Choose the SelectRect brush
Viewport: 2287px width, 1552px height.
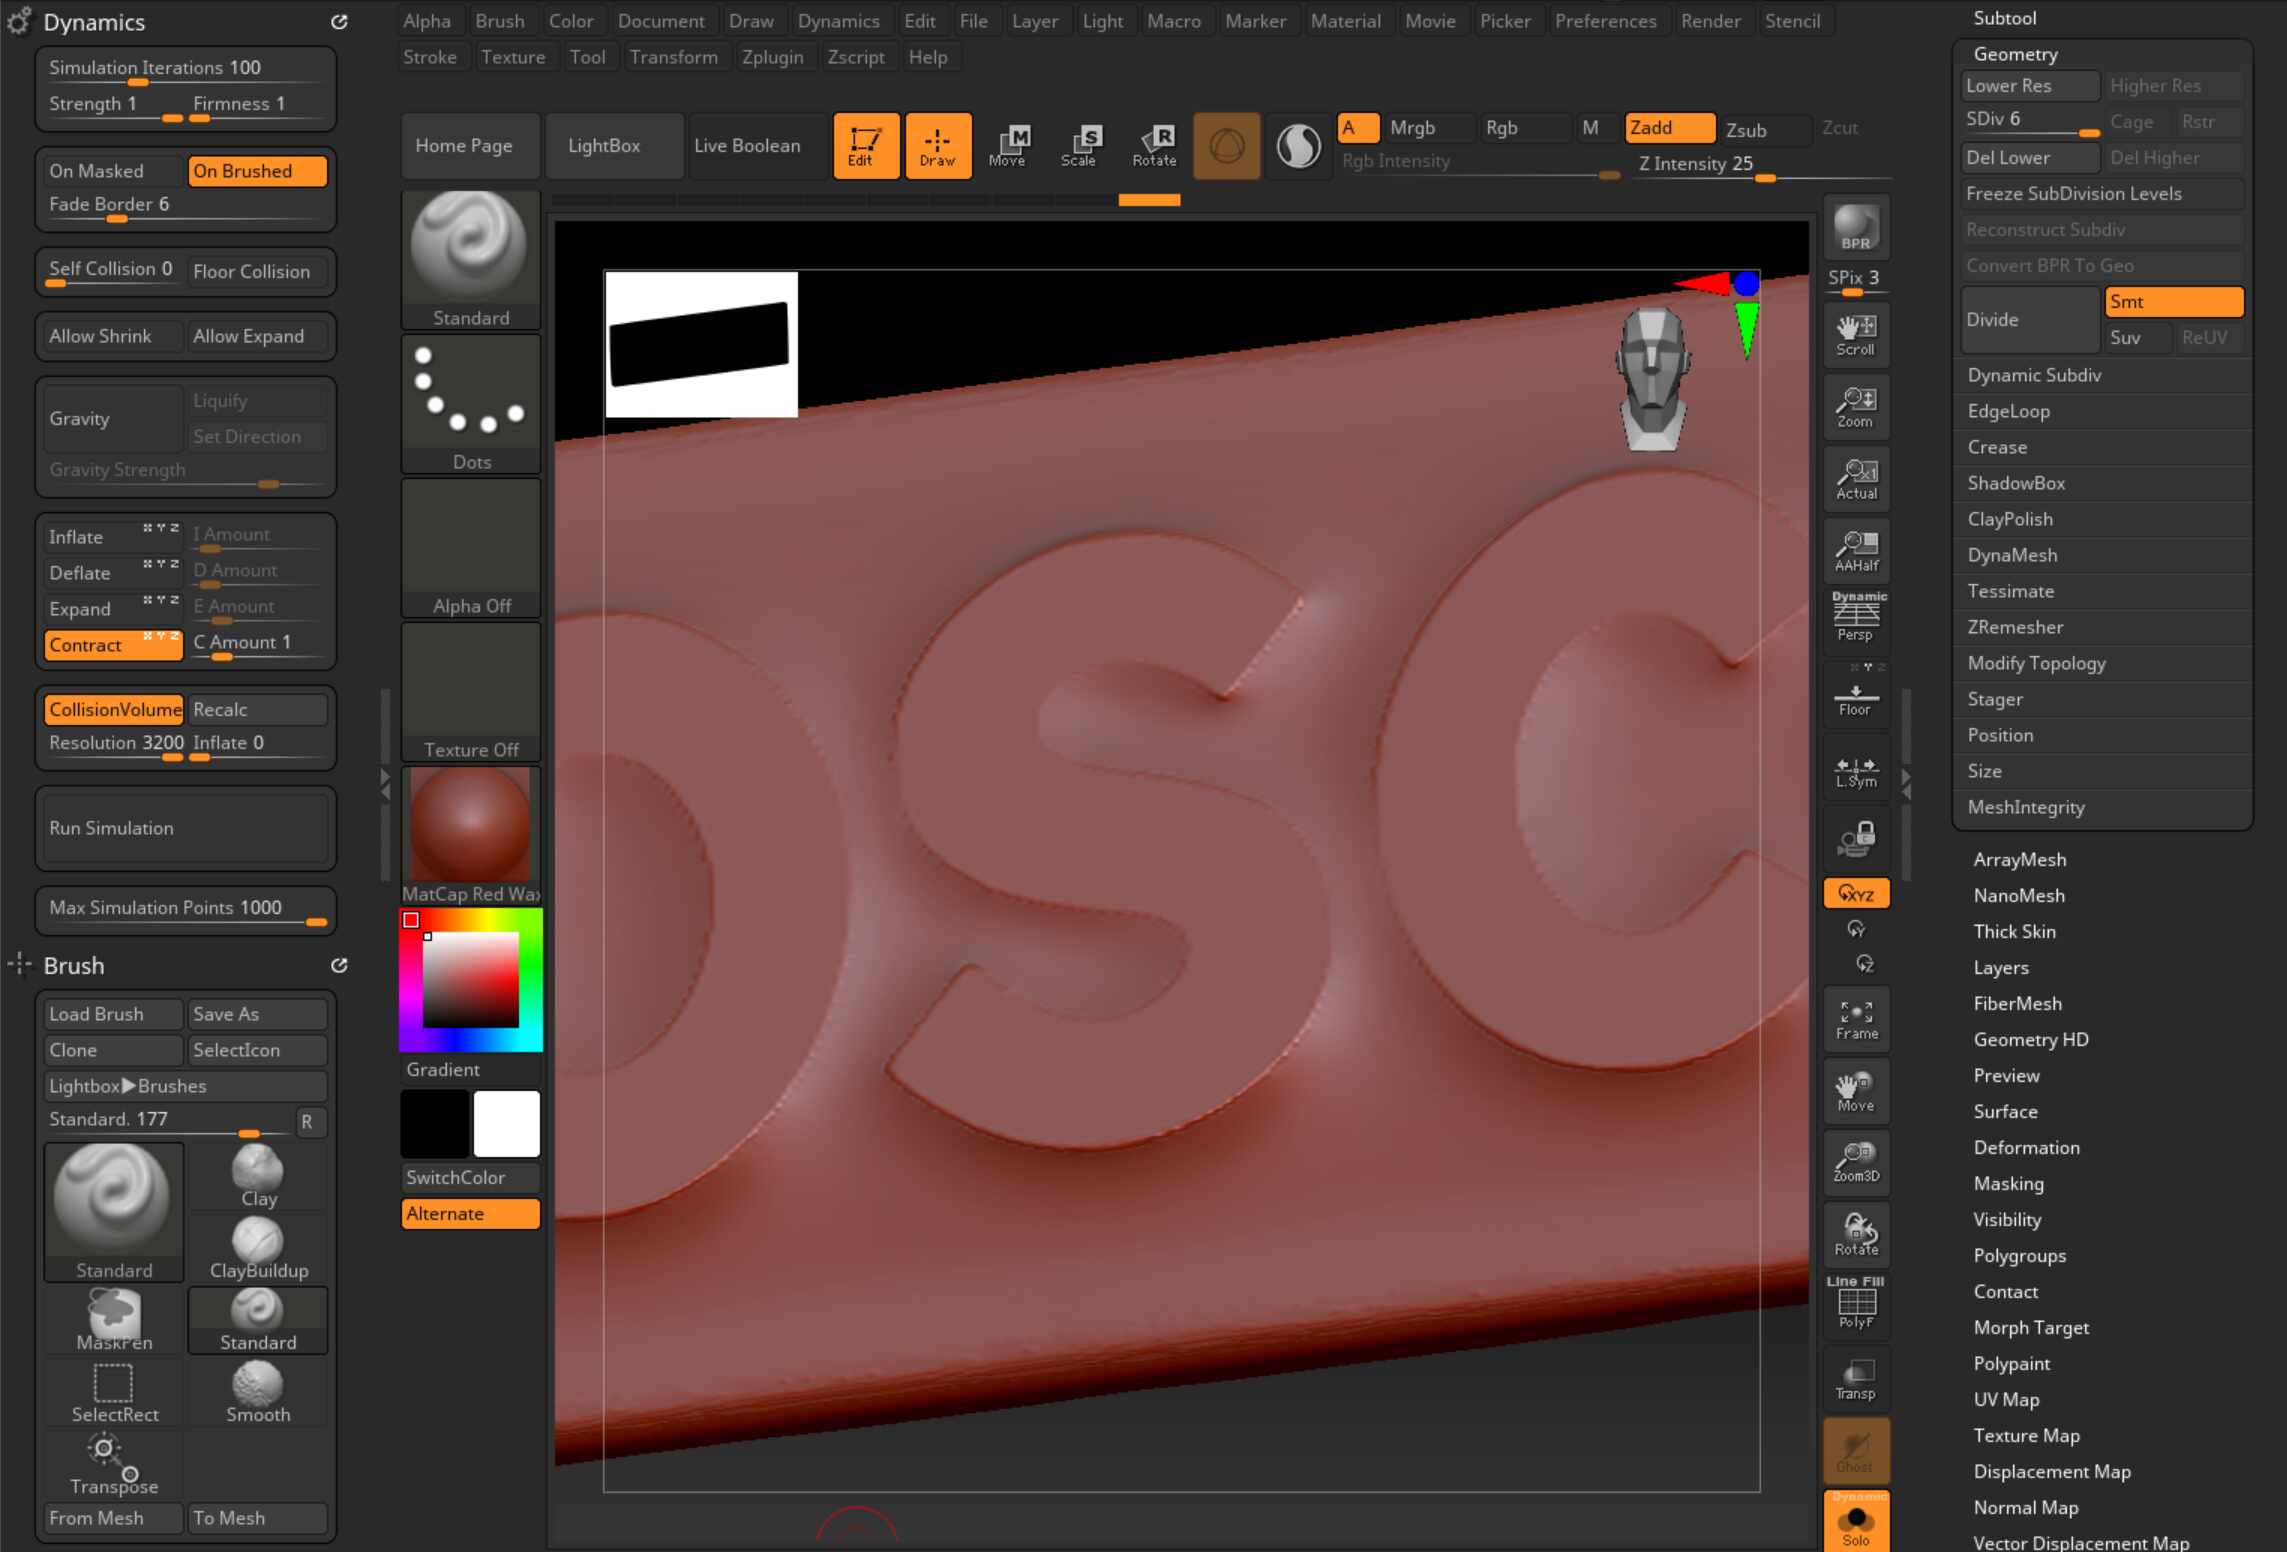click(x=114, y=1392)
